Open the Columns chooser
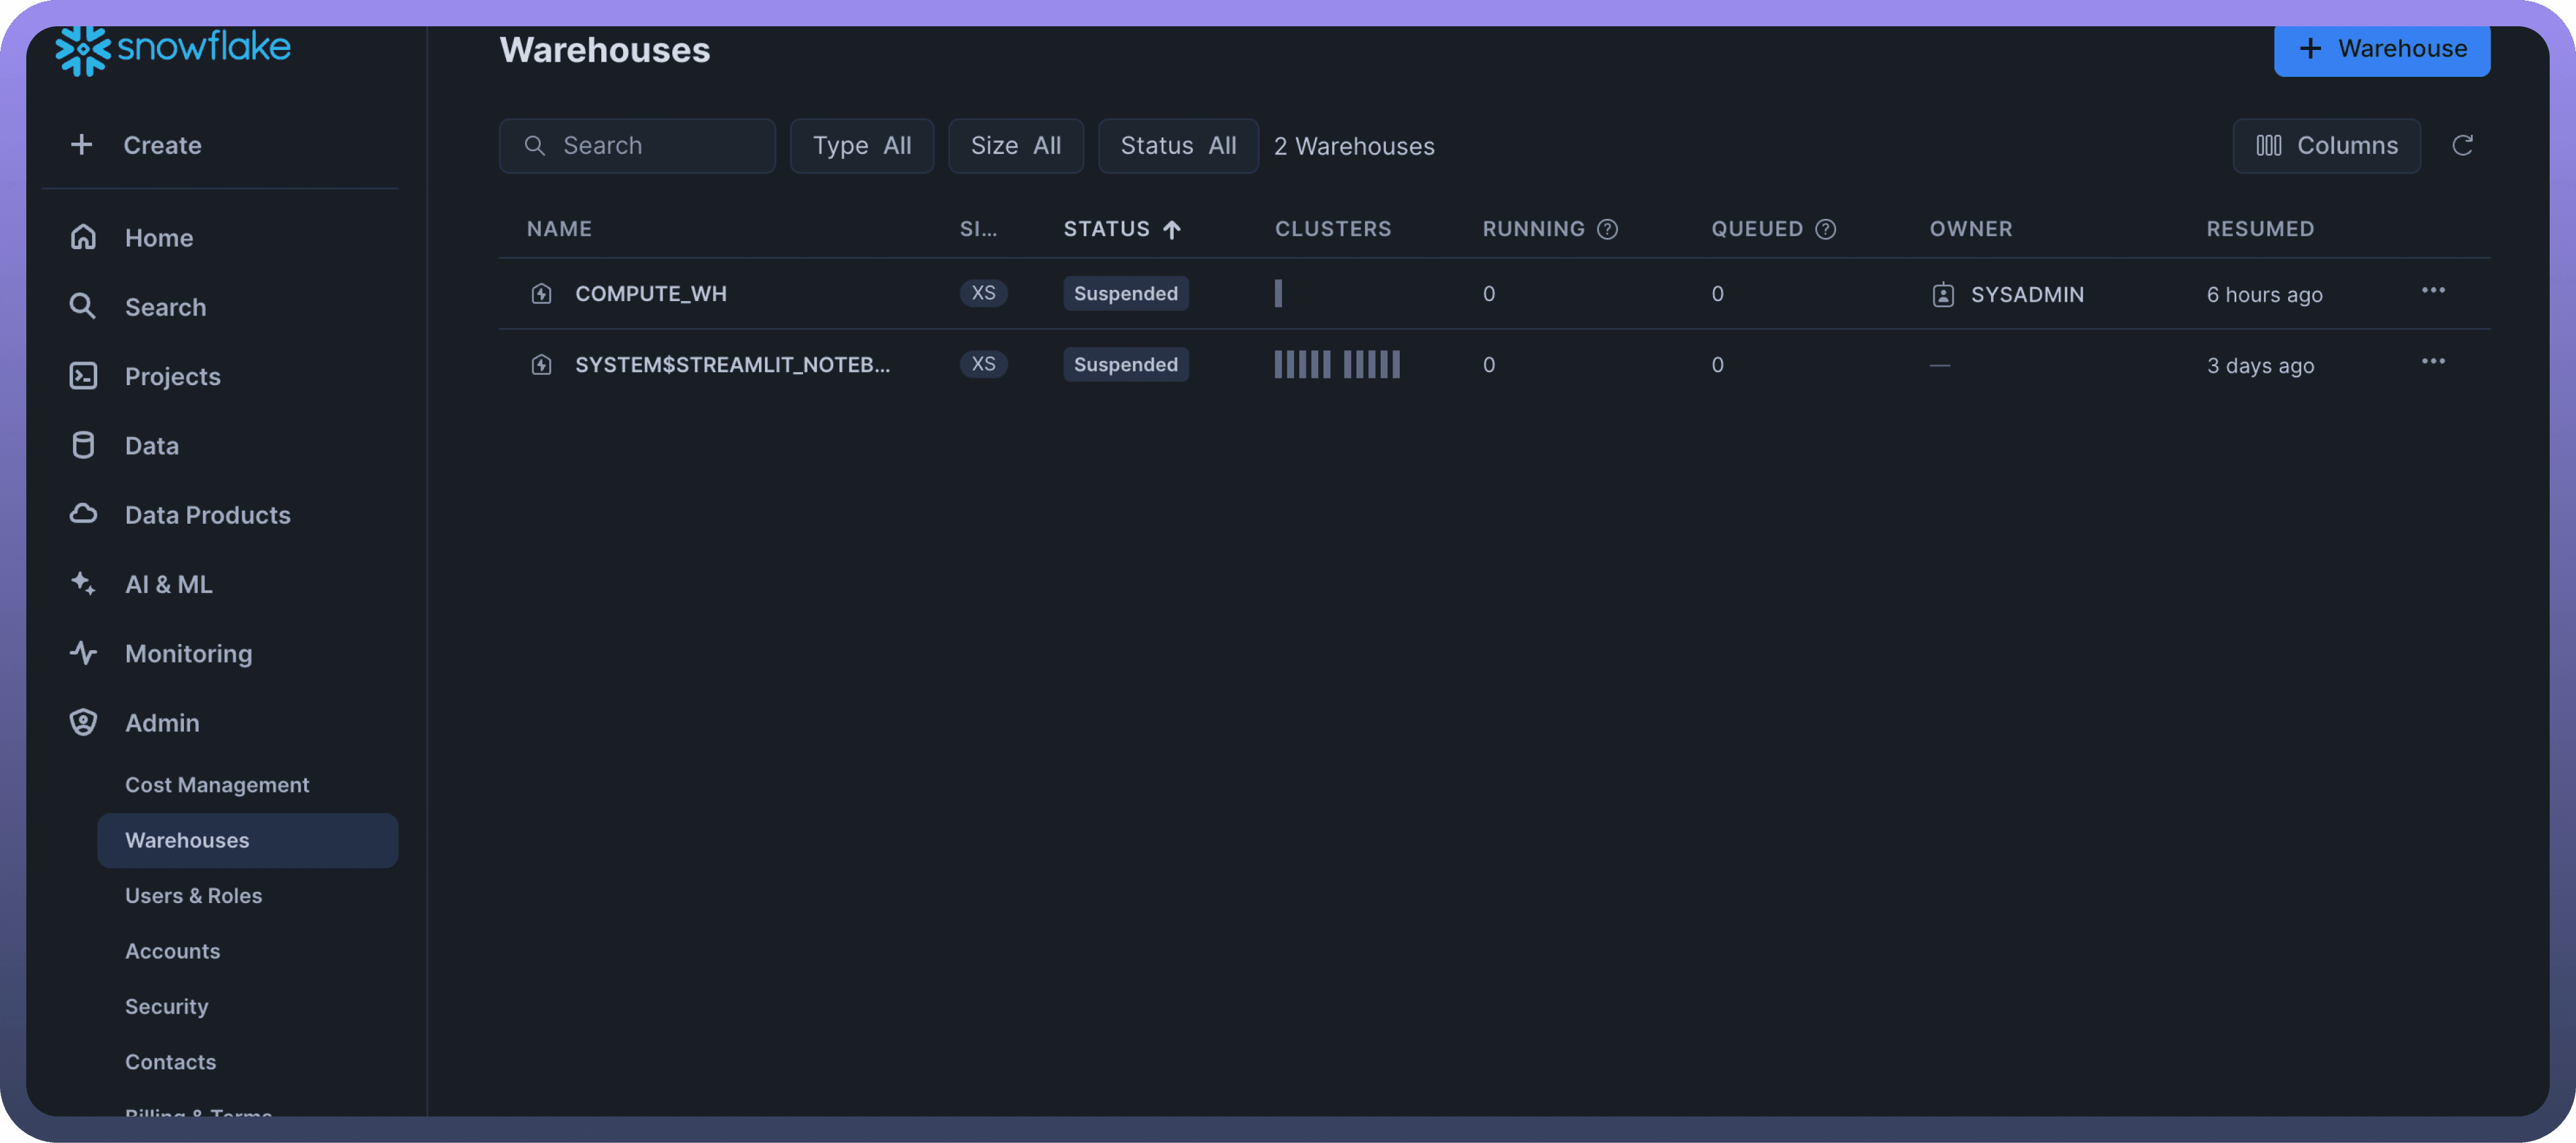The width and height of the screenshot is (2576, 1143). coord(2326,146)
